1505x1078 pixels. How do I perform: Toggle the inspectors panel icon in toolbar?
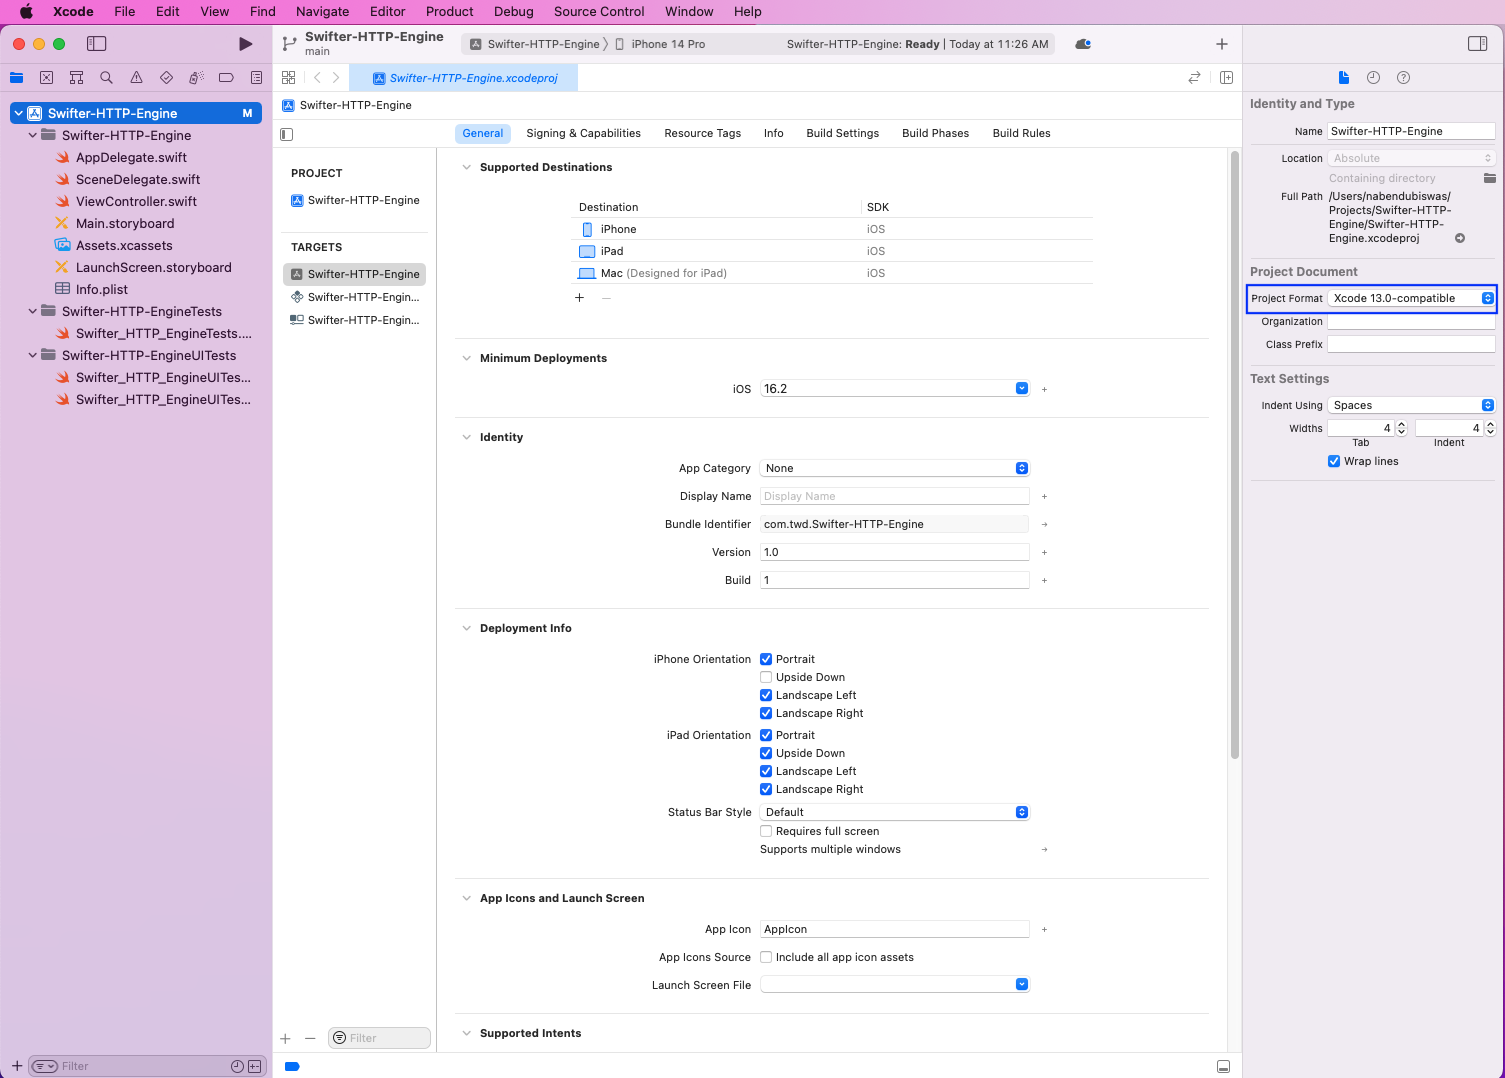pyautogui.click(x=1477, y=44)
